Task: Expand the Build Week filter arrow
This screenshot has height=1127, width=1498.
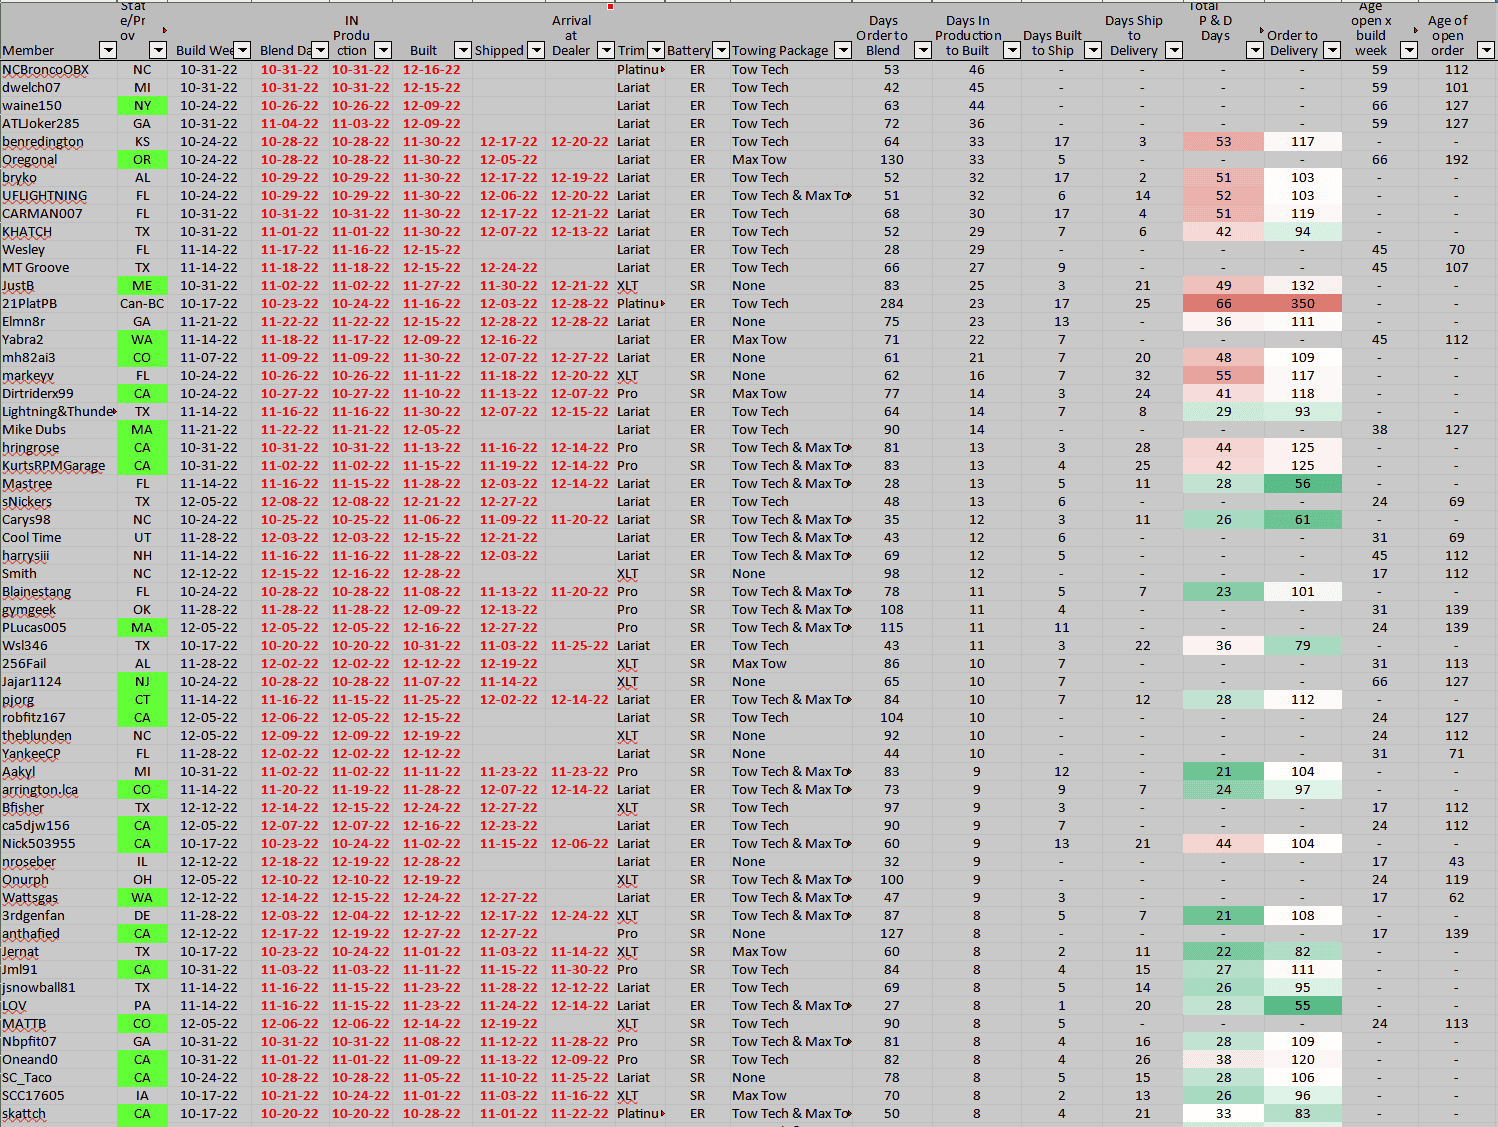Action: click(x=242, y=50)
